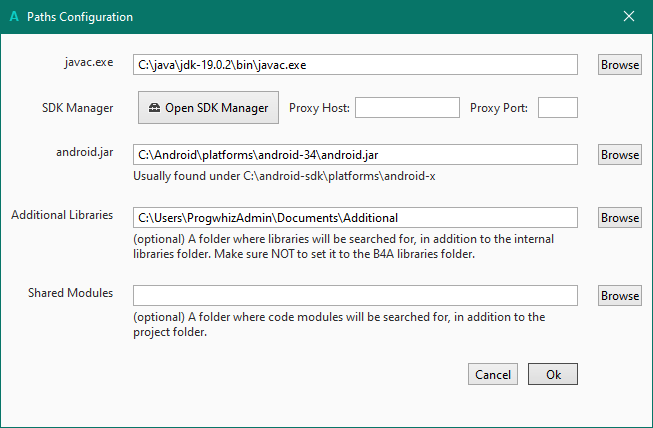Click the android.jar path input field

click(355, 155)
